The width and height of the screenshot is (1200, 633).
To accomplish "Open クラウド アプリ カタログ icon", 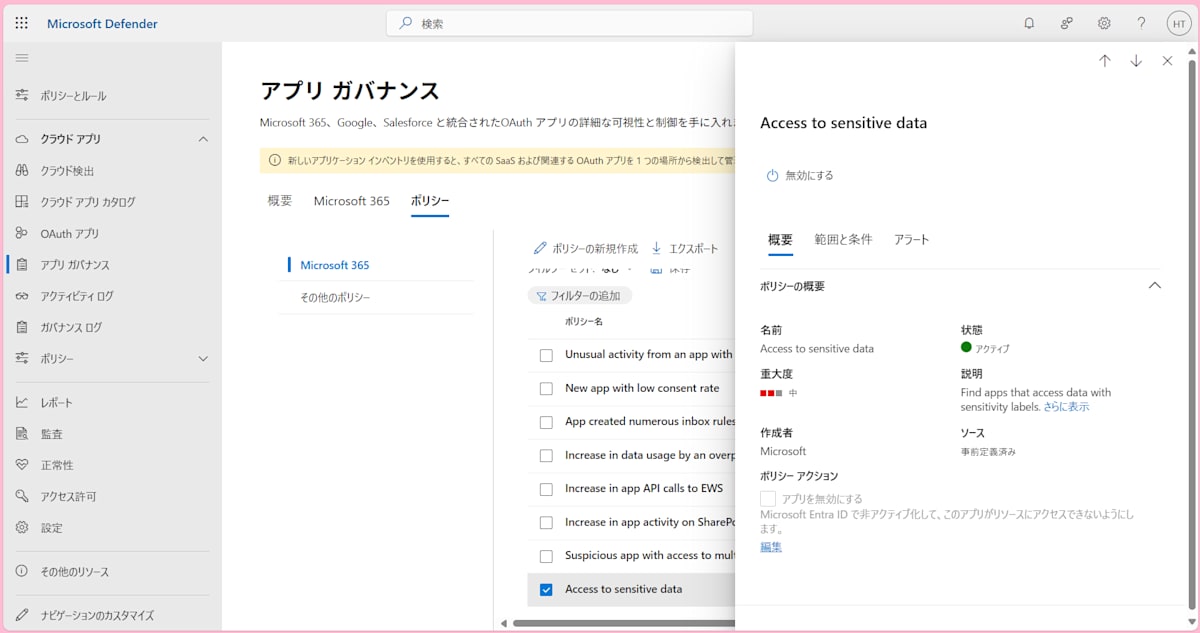I will coord(22,202).
